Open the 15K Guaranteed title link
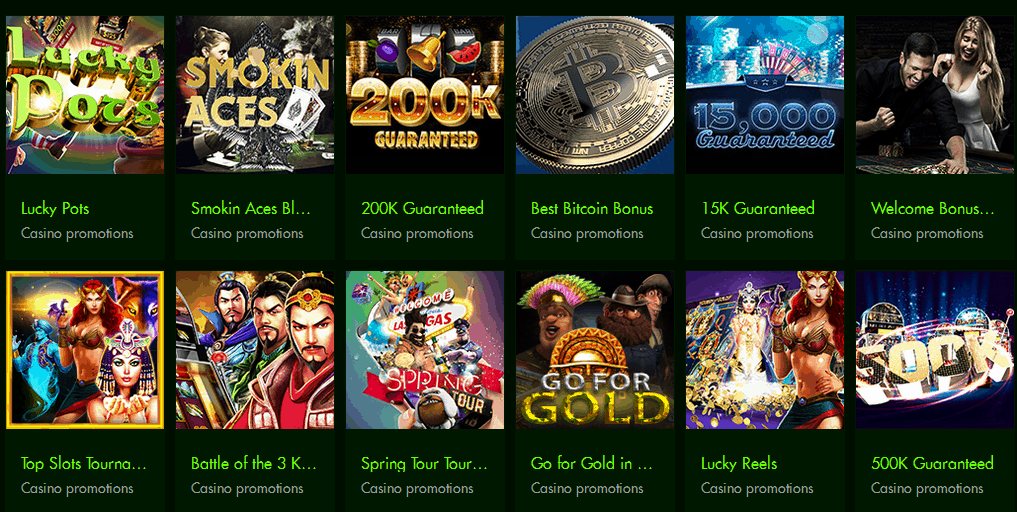The height and width of the screenshot is (512, 1017). pyautogui.click(x=758, y=208)
